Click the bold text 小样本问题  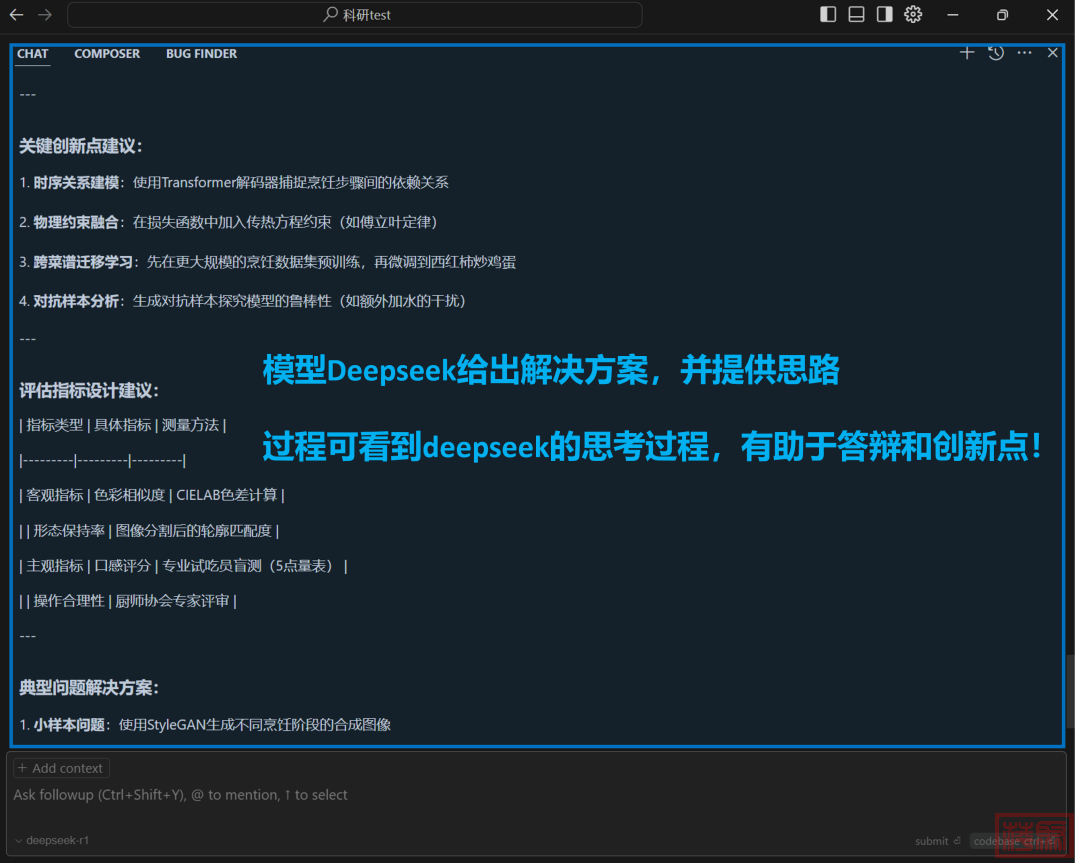coord(69,725)
